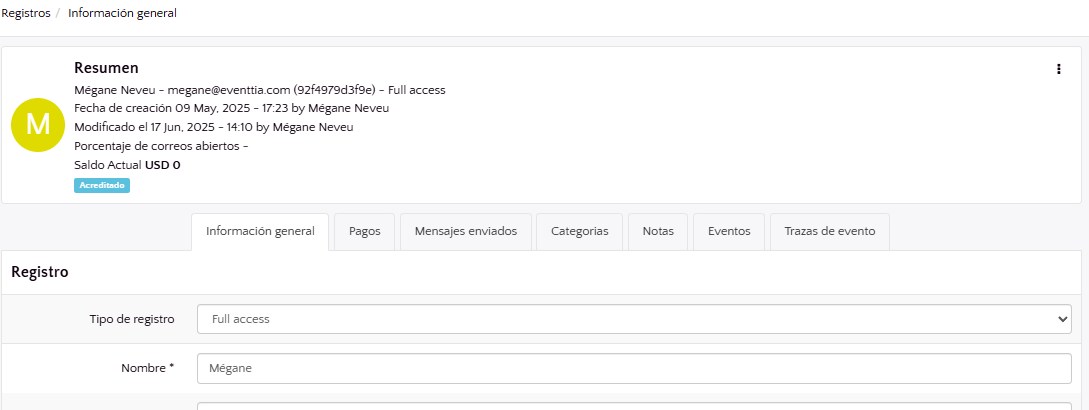This screenshot has width=1089, height=410.
Task: Click the Registro section header
Action: pyautogui.click(x=40, y=271)
